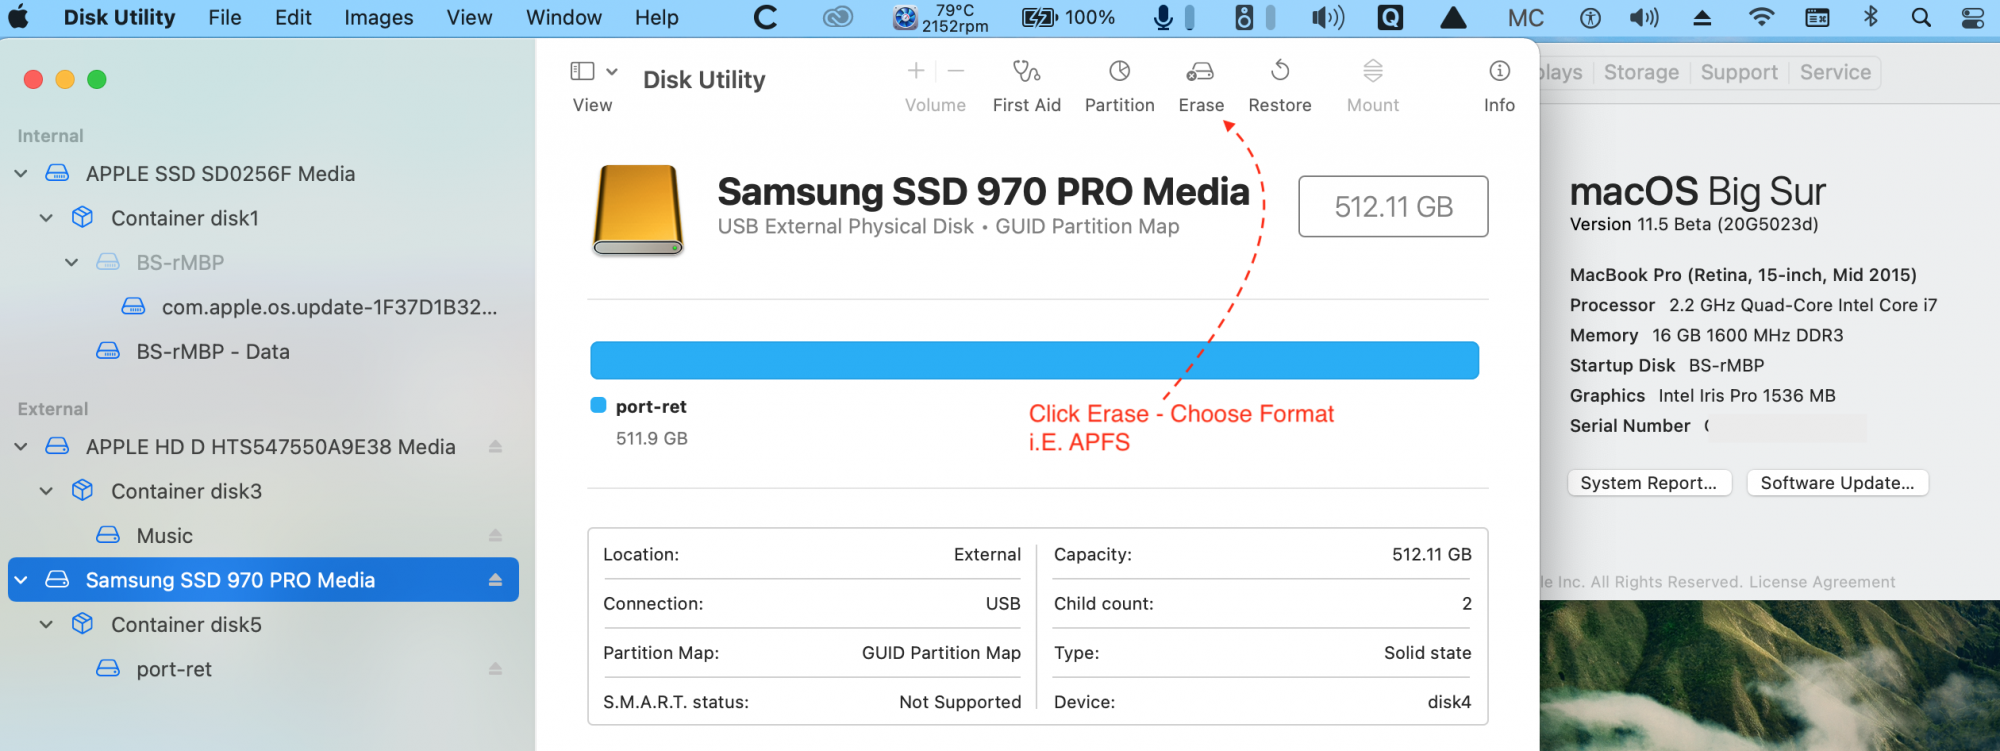This screenshot has width=2000, height=751.
Task: Eject the port-ret volume in sidebar
Action: click(495, 669)
